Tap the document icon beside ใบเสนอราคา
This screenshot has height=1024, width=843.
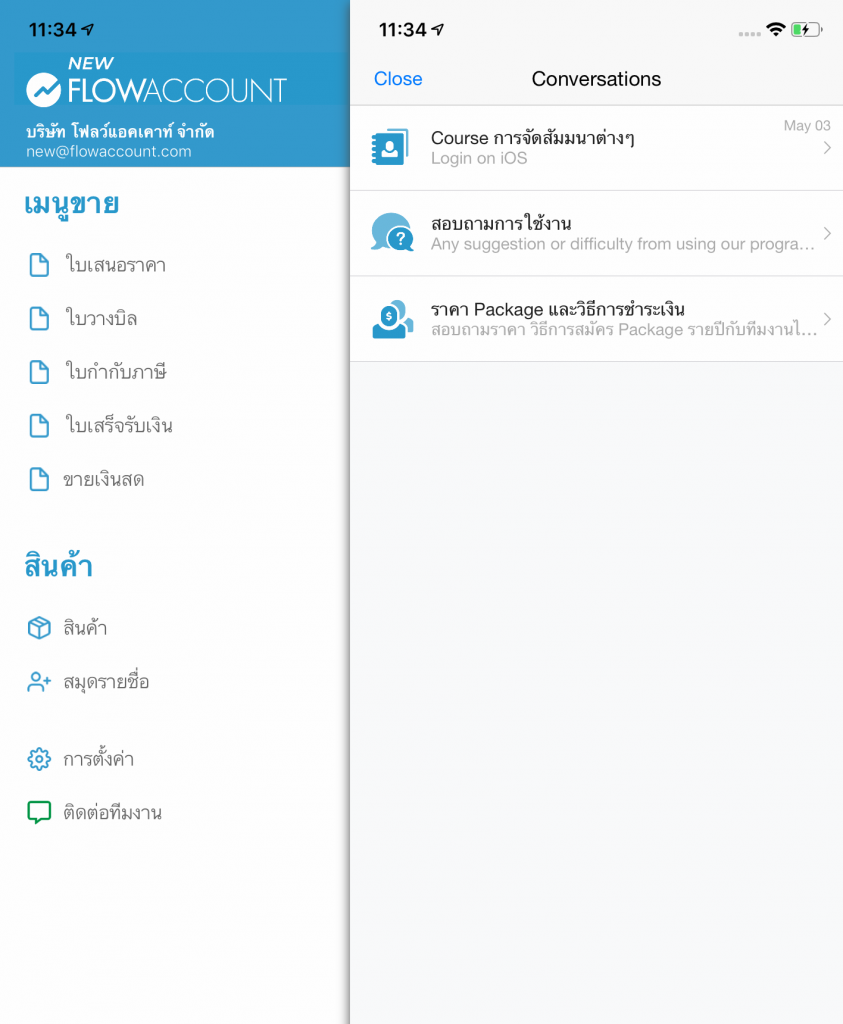pos(39,265)
